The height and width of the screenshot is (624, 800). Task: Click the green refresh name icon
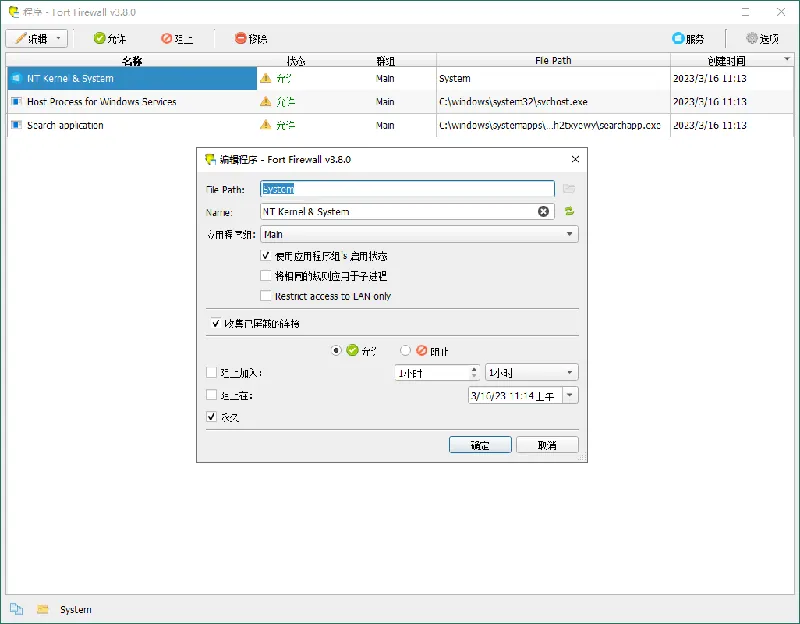point(569,211)
